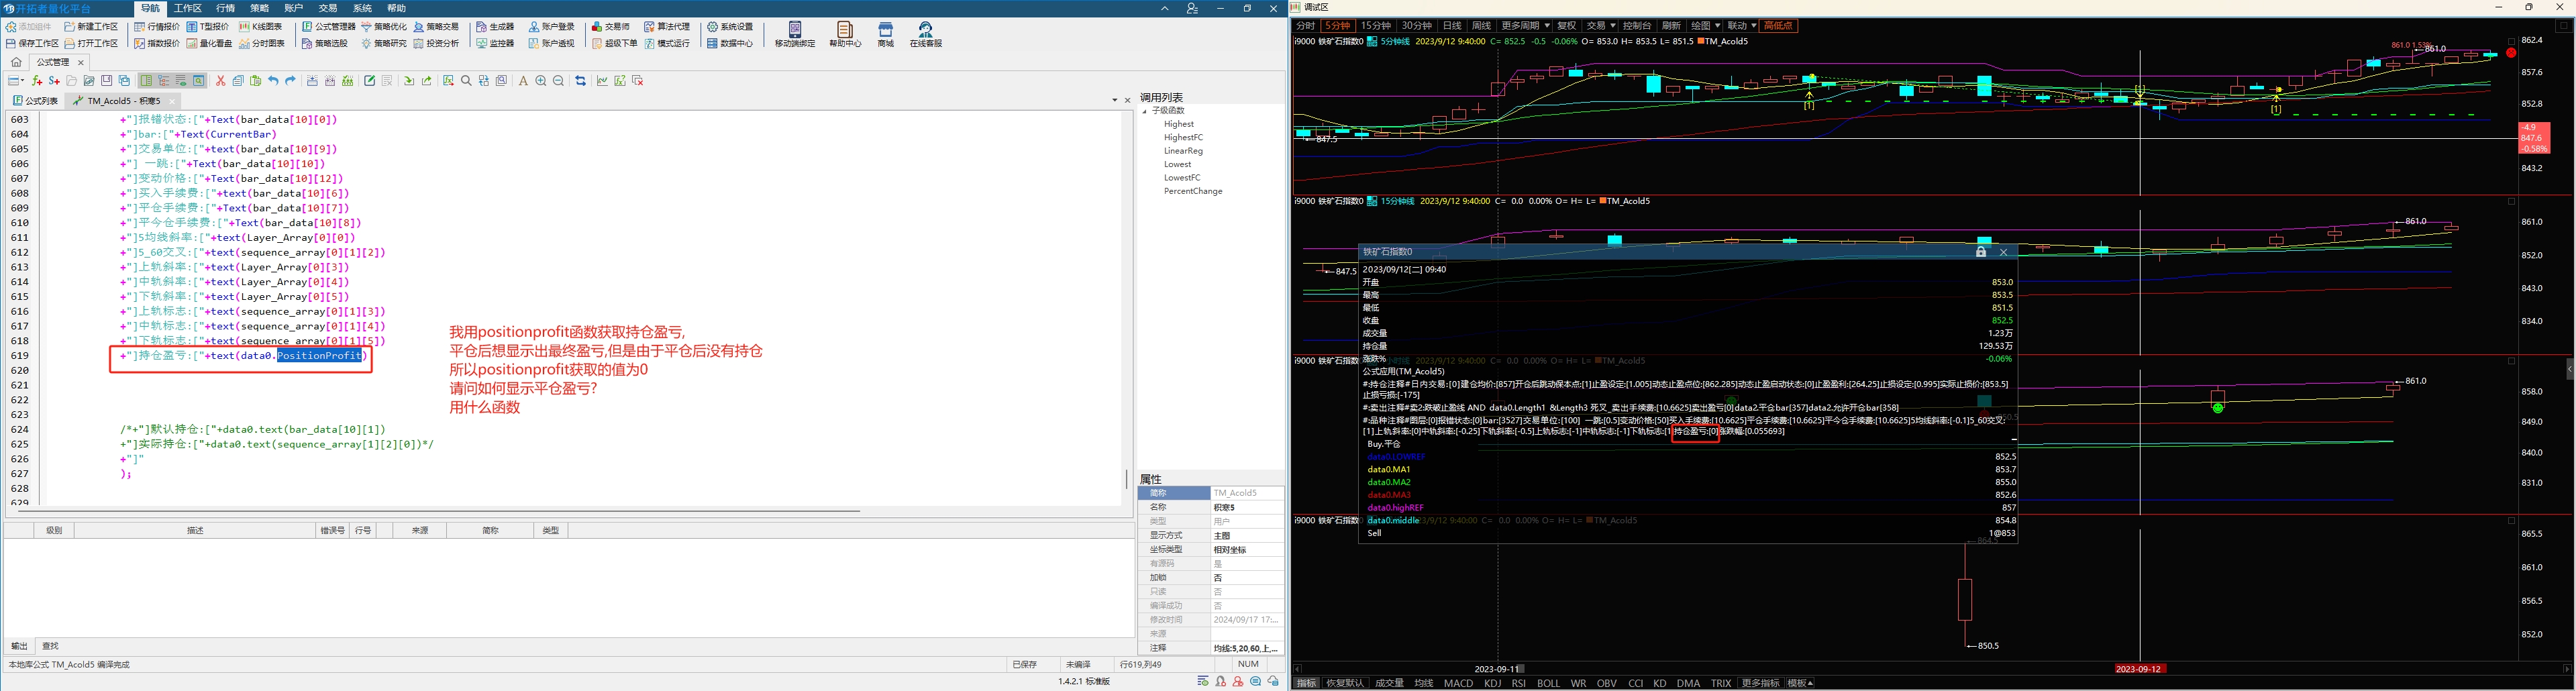This screenshot has width=2576, height=691.
Task: Open the tab list dropdown arrow above editor
Action: (1115, 100)
